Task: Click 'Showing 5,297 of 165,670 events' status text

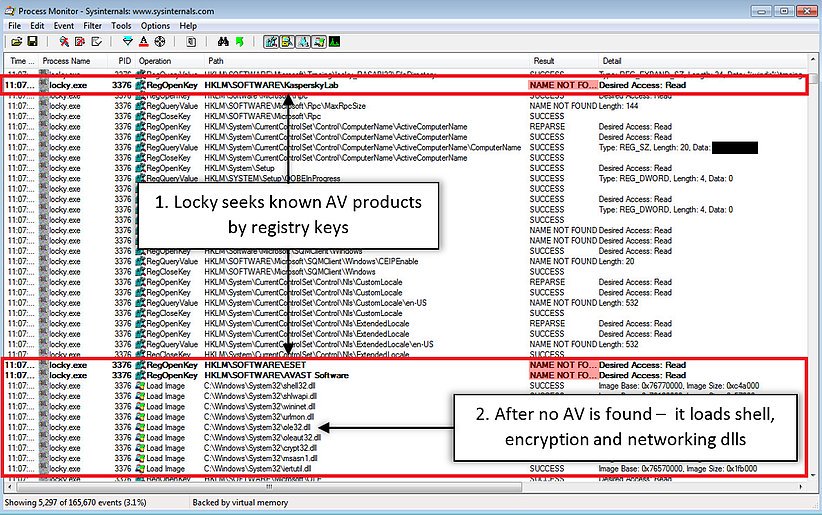Action: [x=75, y=502]
